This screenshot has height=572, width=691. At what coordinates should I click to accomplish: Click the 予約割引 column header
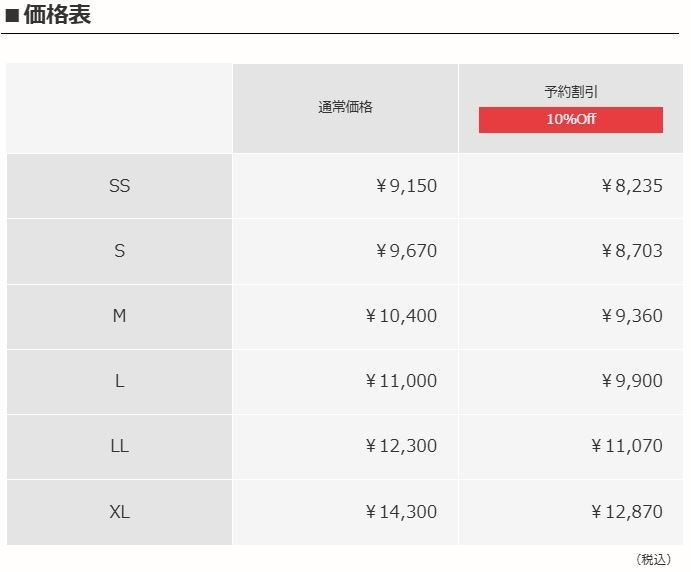coord(571,92)
